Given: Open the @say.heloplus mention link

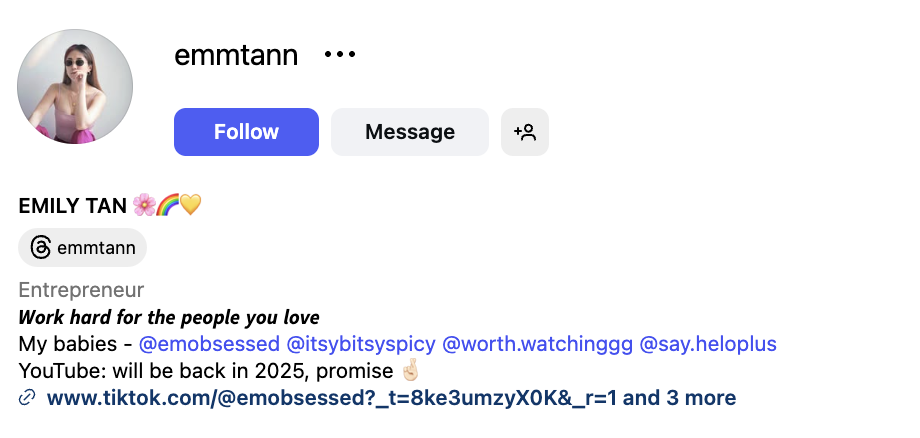Looking at the screenshot, I should tap(708, 344).
